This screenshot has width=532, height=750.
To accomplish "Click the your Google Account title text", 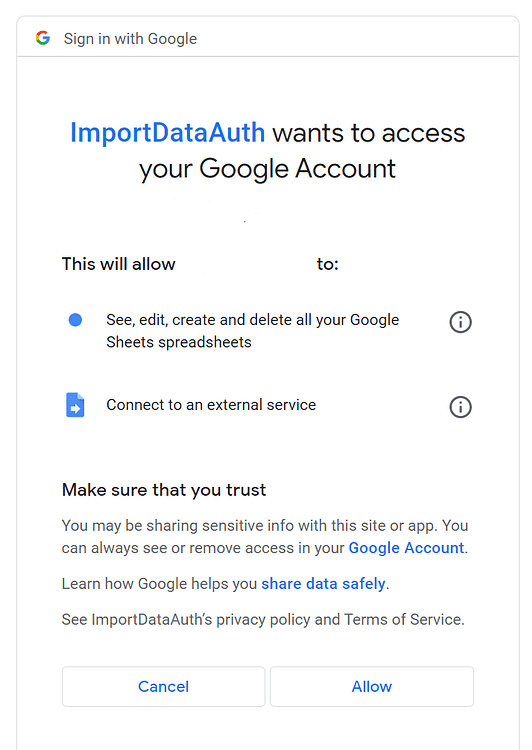I will point(267,169).
